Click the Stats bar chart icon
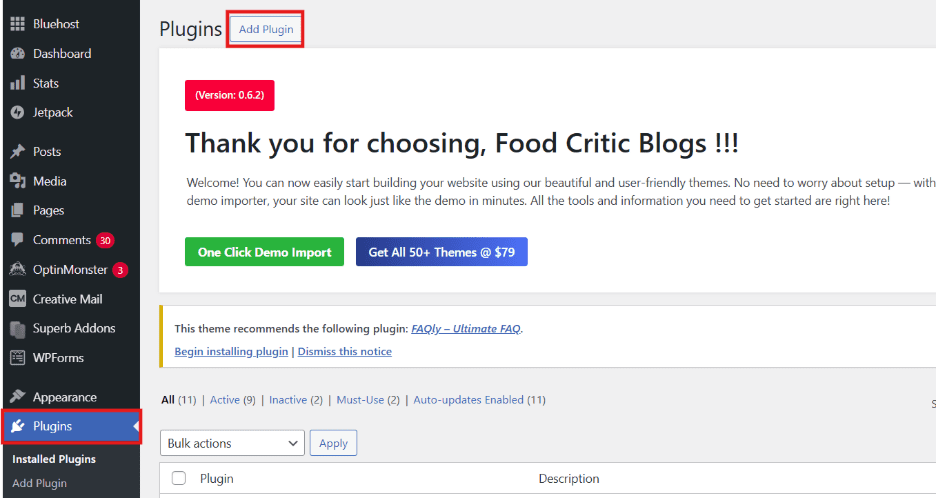936x498 pixels. (x=17, y=83)
